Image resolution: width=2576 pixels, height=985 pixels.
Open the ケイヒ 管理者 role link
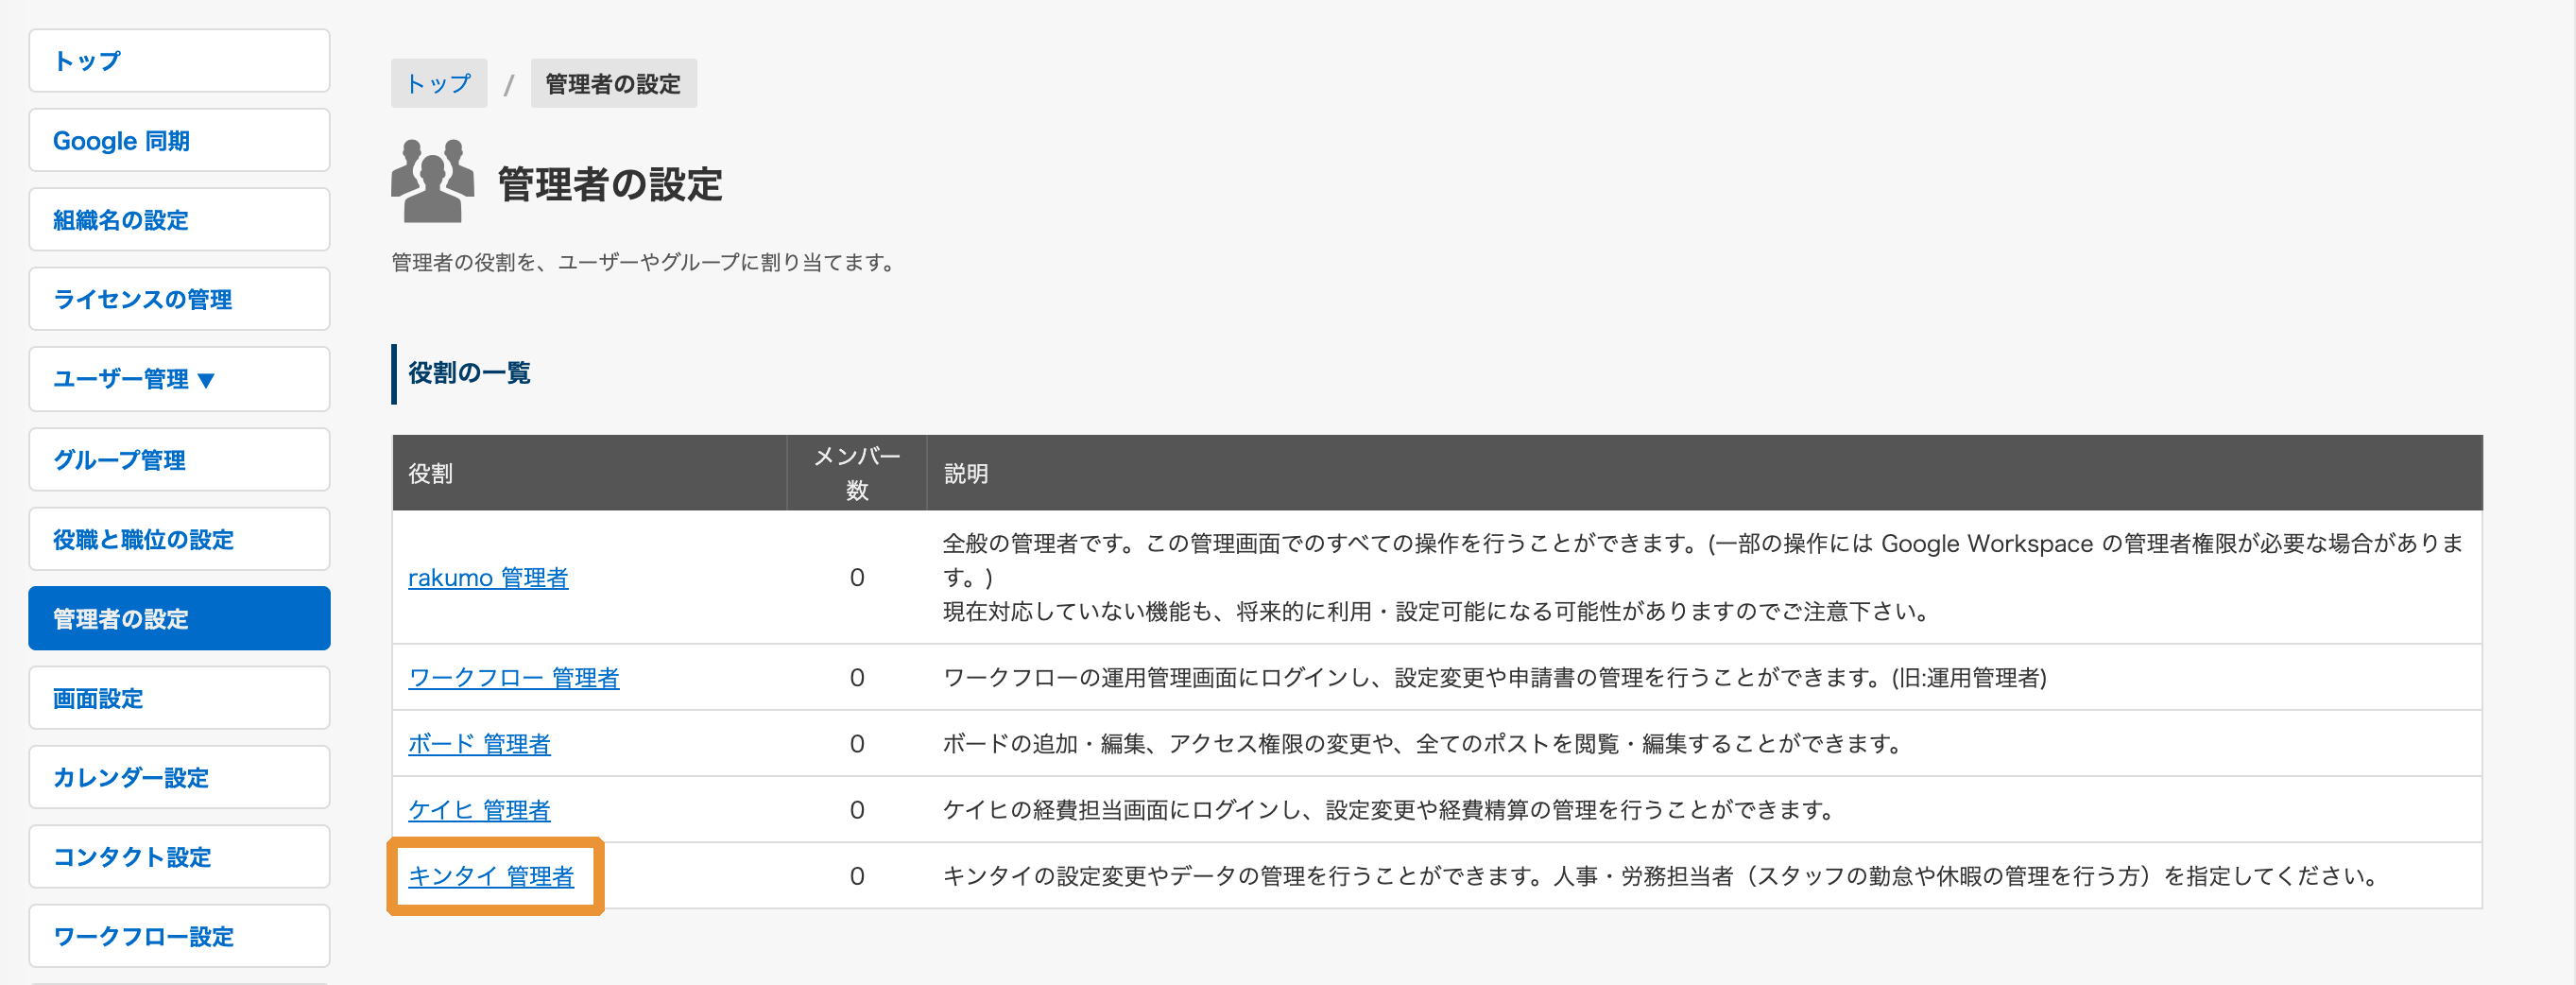click(479, 809)
